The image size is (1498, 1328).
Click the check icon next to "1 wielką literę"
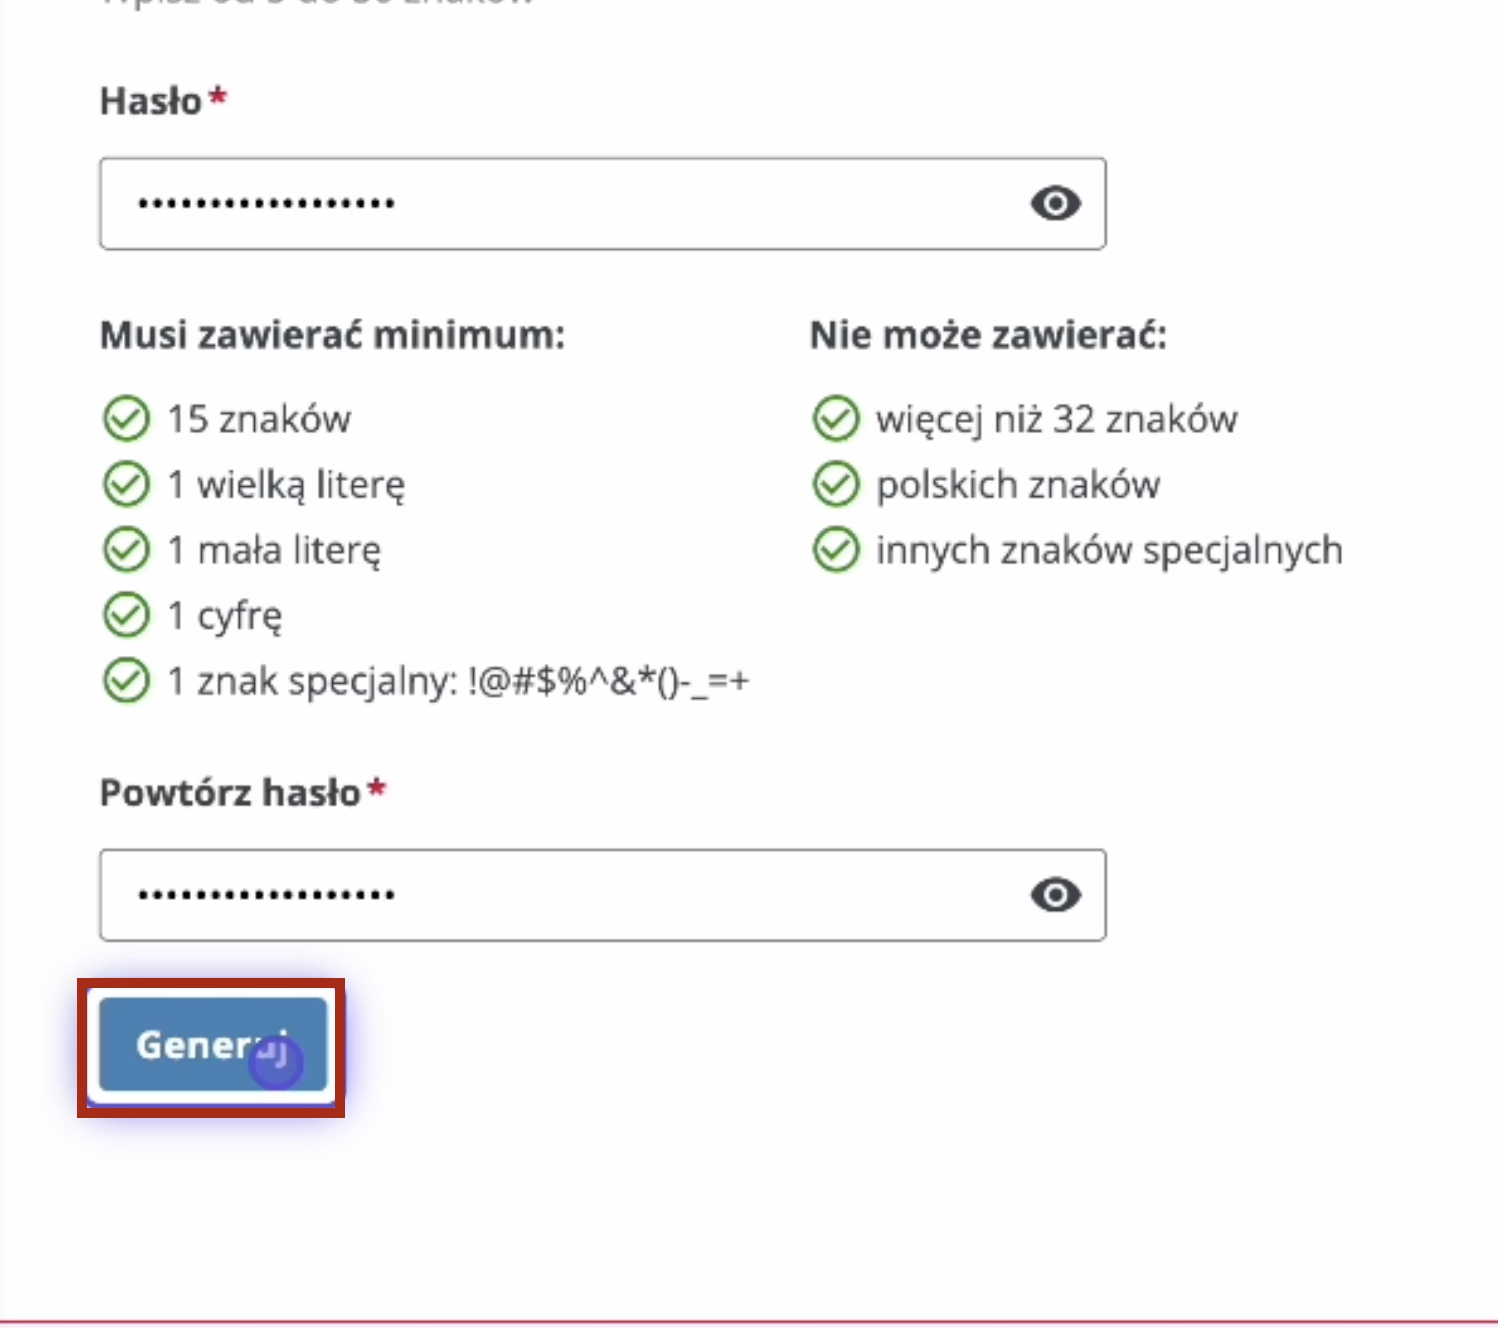(127, 485)
